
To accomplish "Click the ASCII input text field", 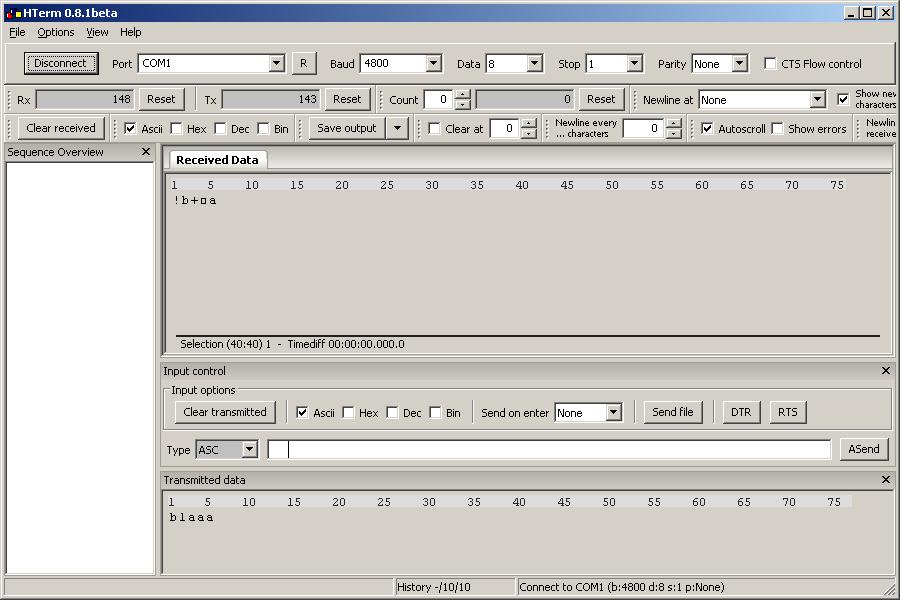I will [x=549, y=449].
